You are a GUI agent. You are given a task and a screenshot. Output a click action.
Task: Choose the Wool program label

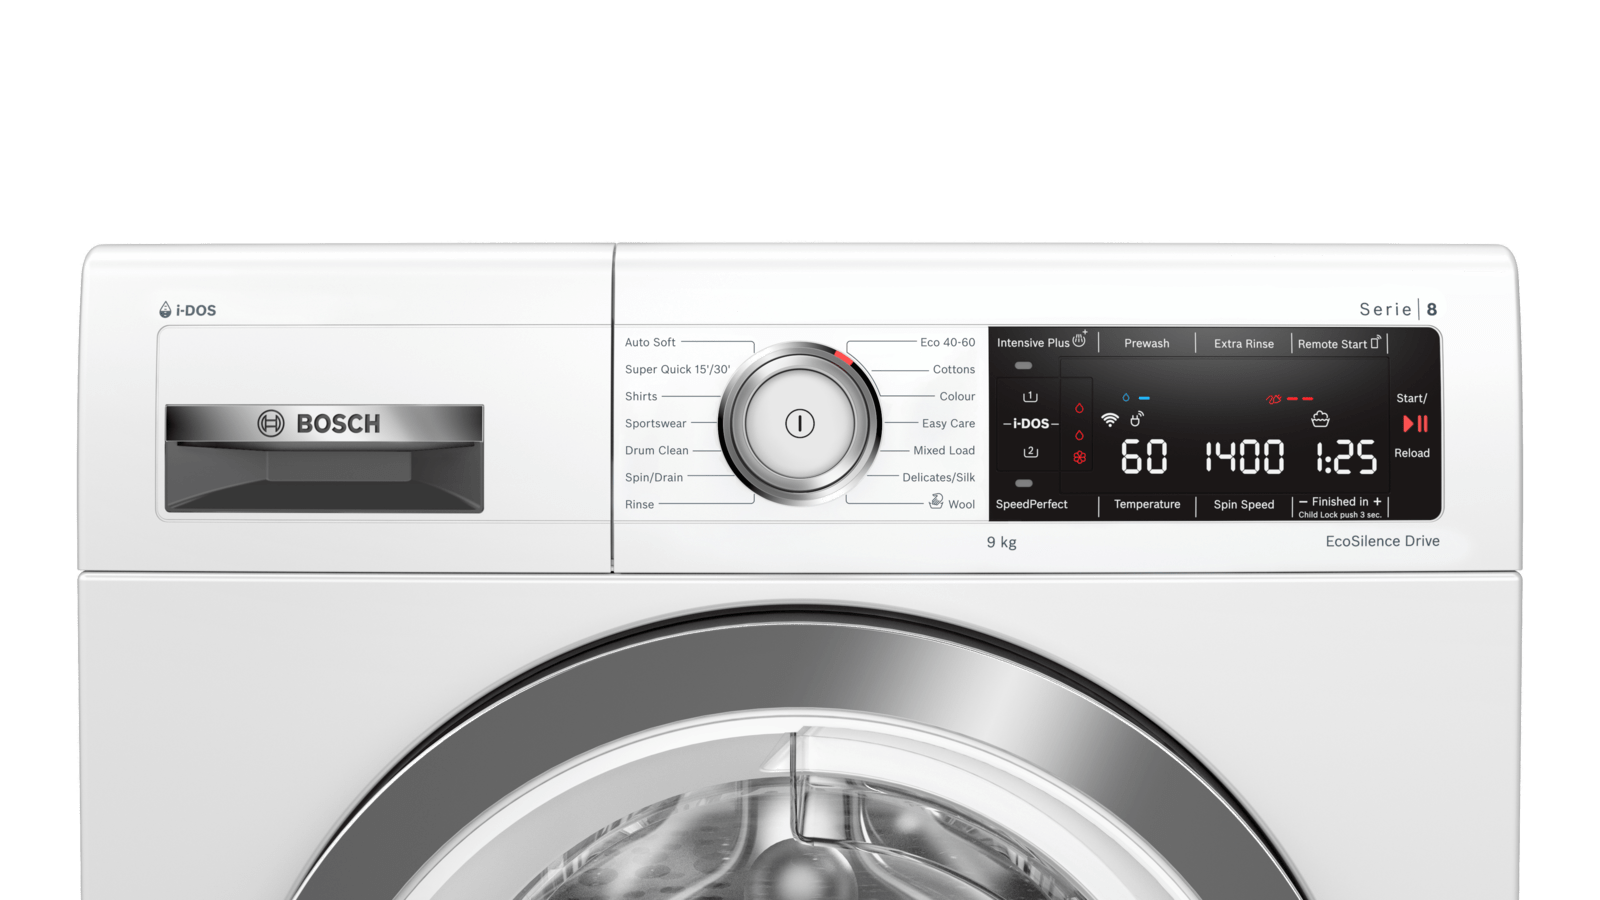pos(961,504)
